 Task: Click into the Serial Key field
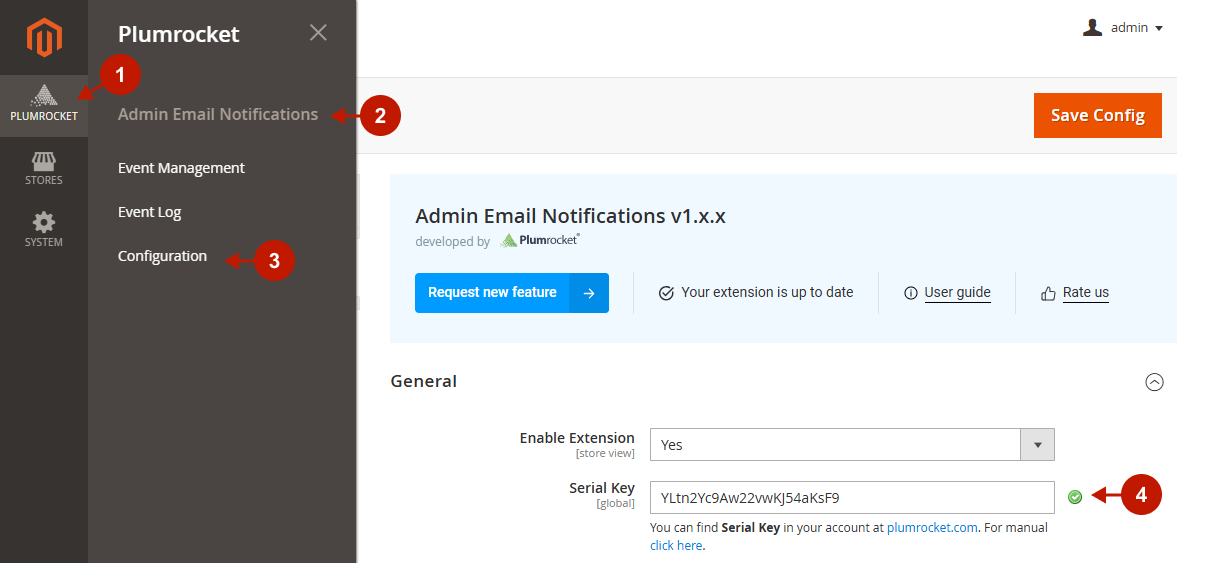click(852, 498)
